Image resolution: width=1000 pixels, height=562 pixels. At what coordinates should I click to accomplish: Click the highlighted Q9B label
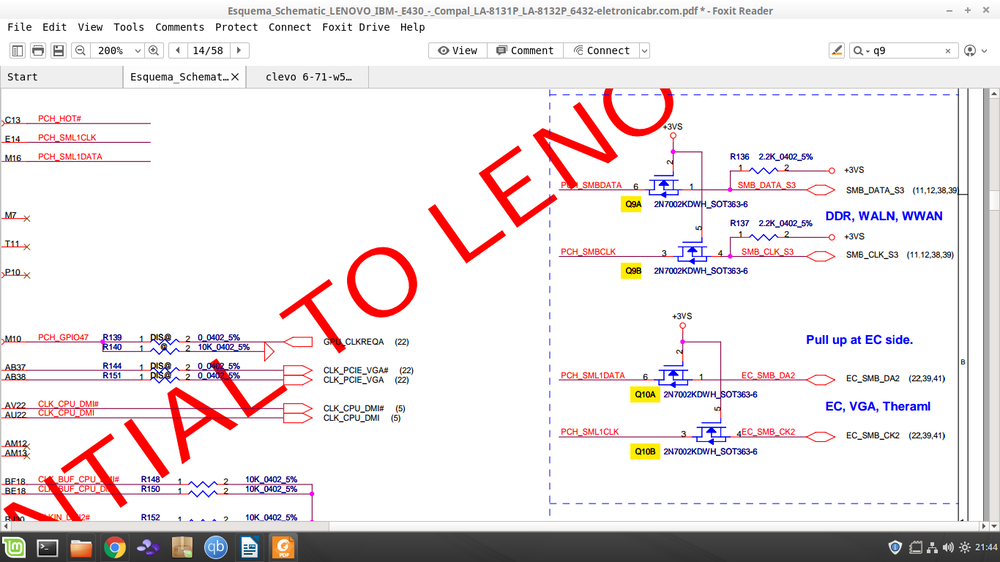coord(632,270)
